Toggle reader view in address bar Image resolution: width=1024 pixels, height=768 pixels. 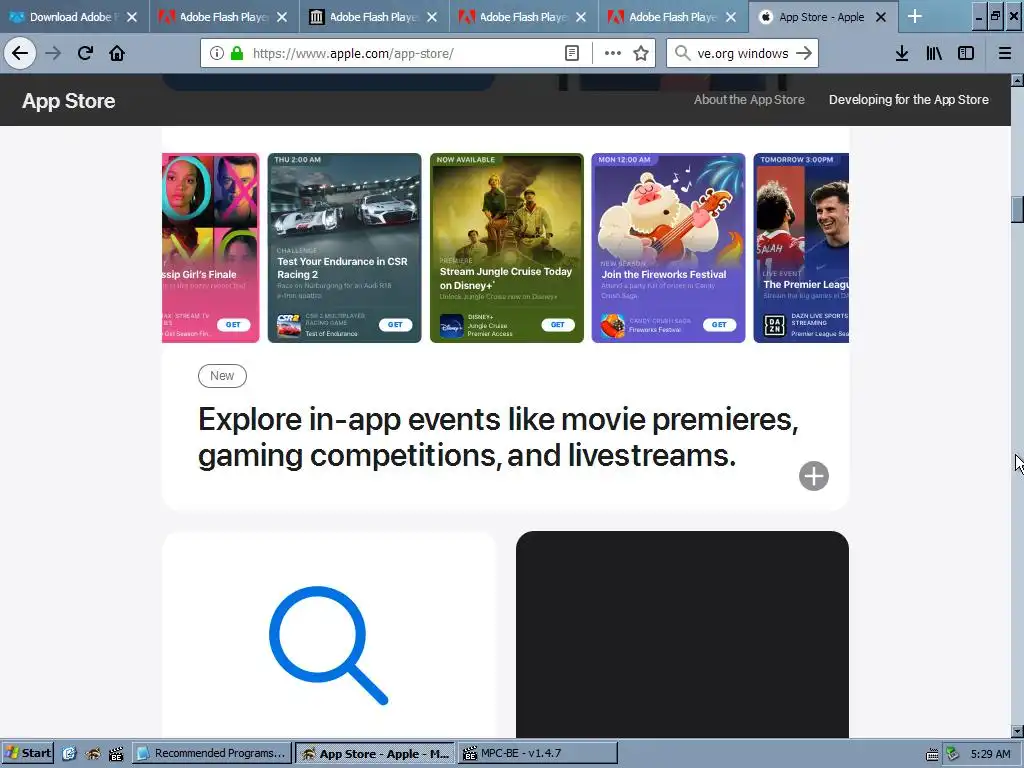571,53
